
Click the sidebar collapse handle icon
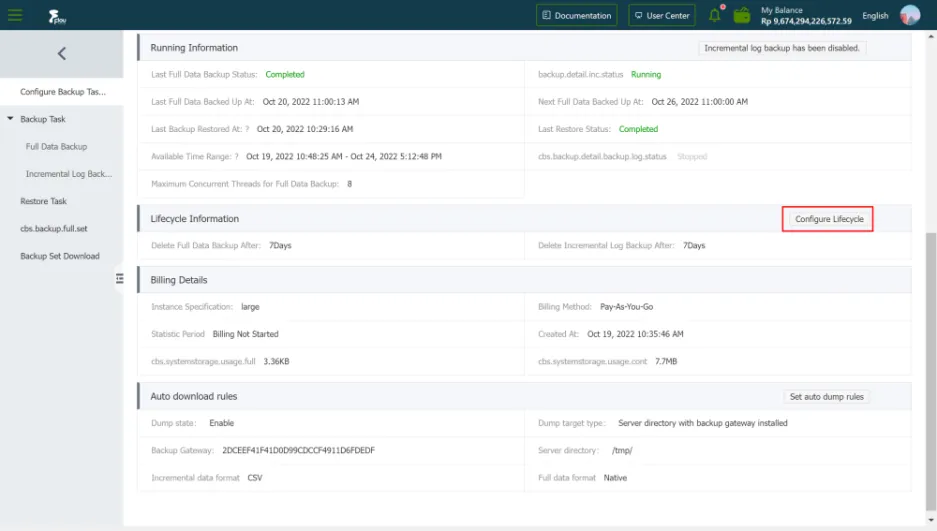pos(119,279)
